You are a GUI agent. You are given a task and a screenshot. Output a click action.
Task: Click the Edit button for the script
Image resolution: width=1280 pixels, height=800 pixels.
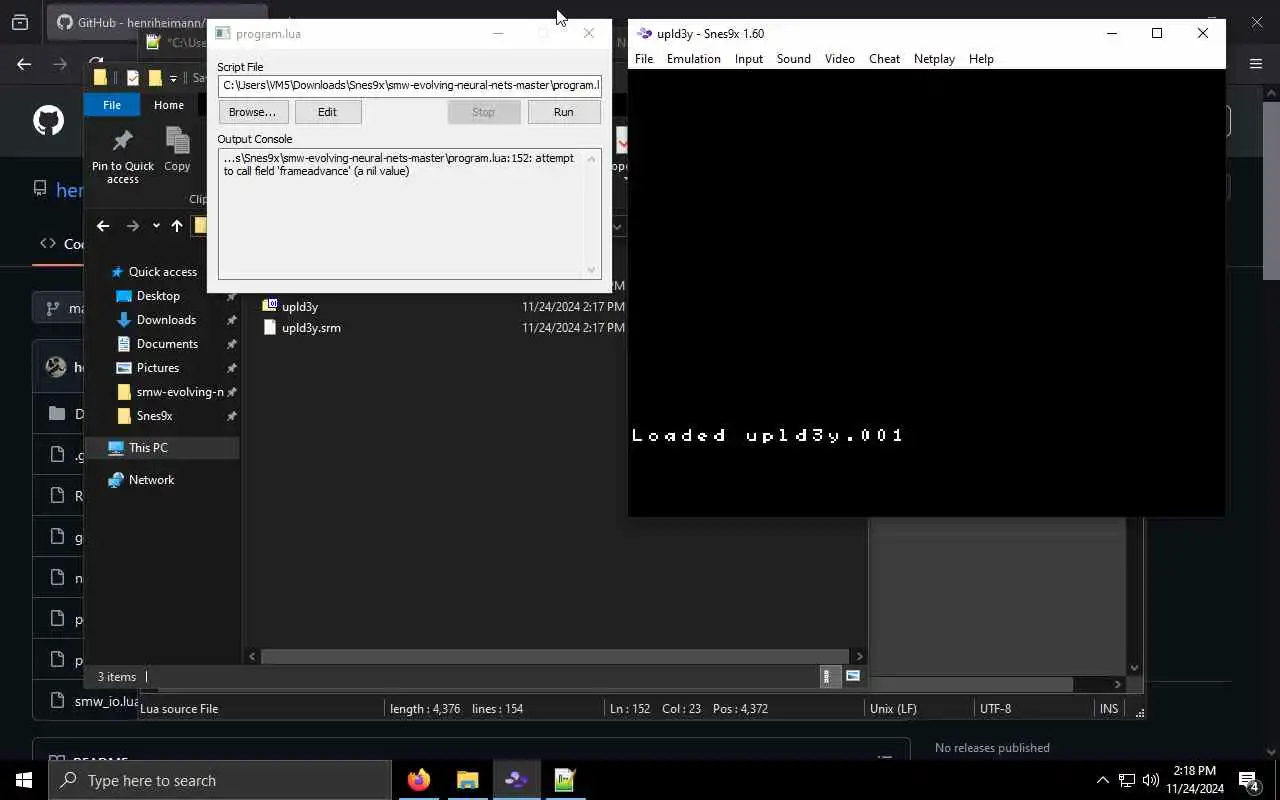click(327, 112)
